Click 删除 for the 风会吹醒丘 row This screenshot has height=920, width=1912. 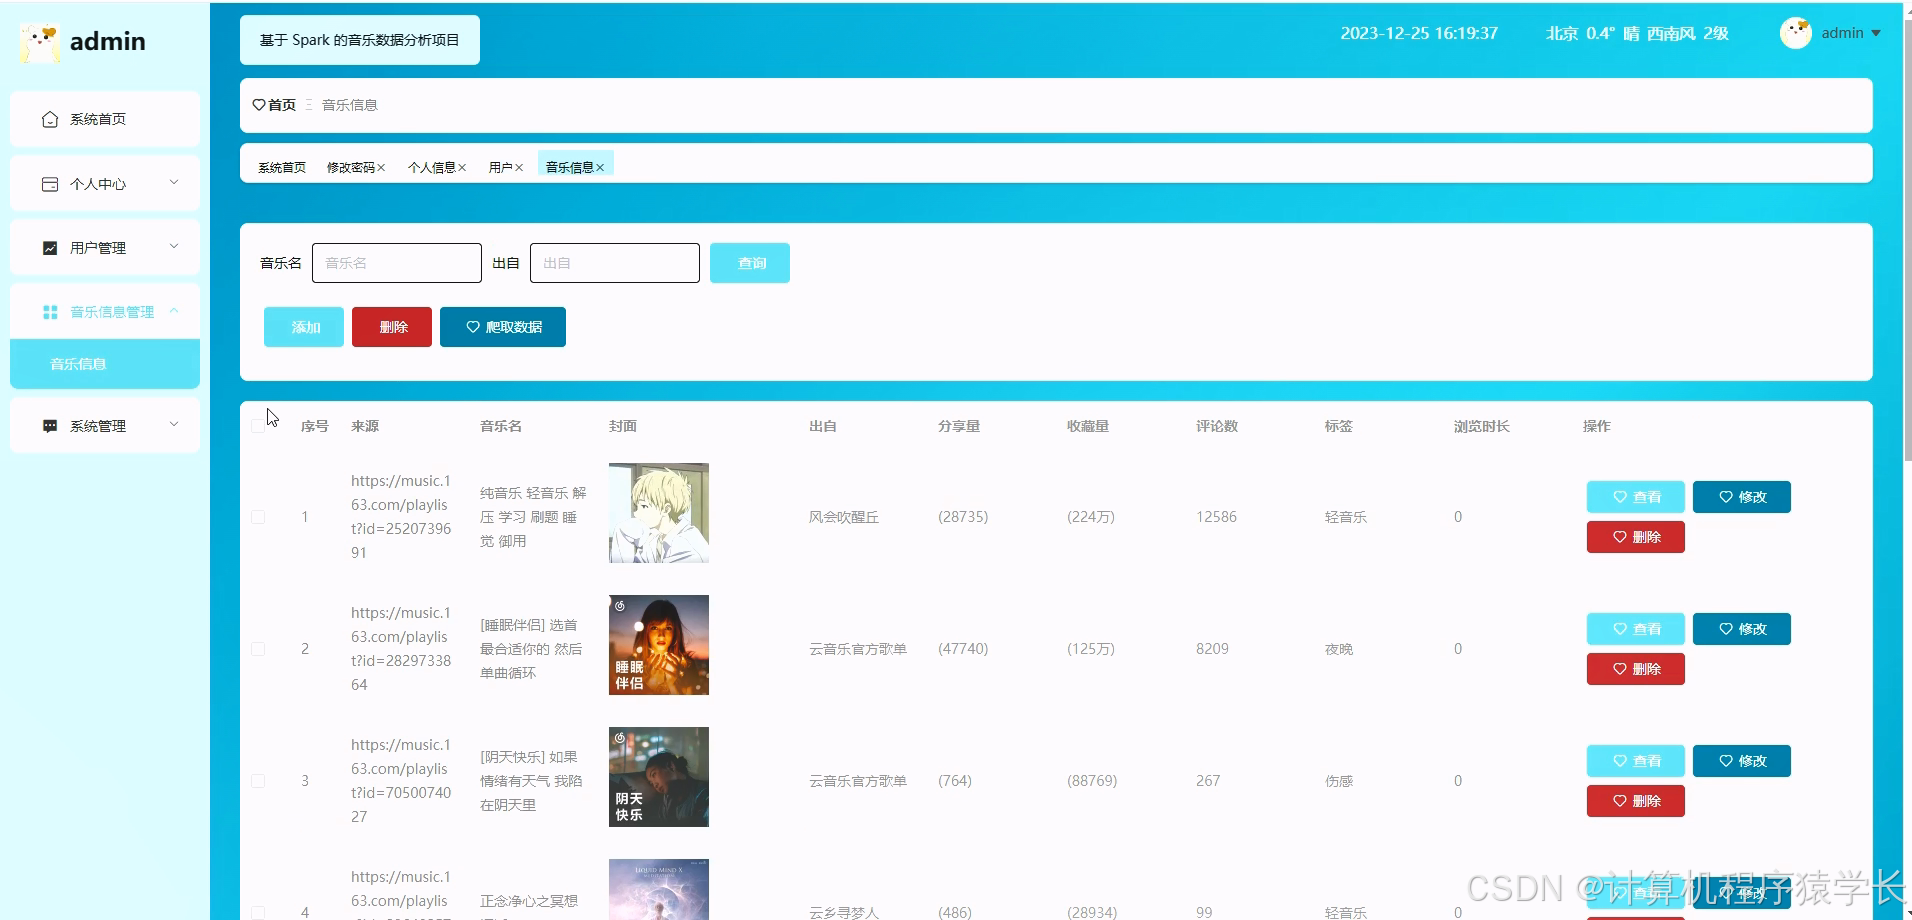(x=1636, y=537)
